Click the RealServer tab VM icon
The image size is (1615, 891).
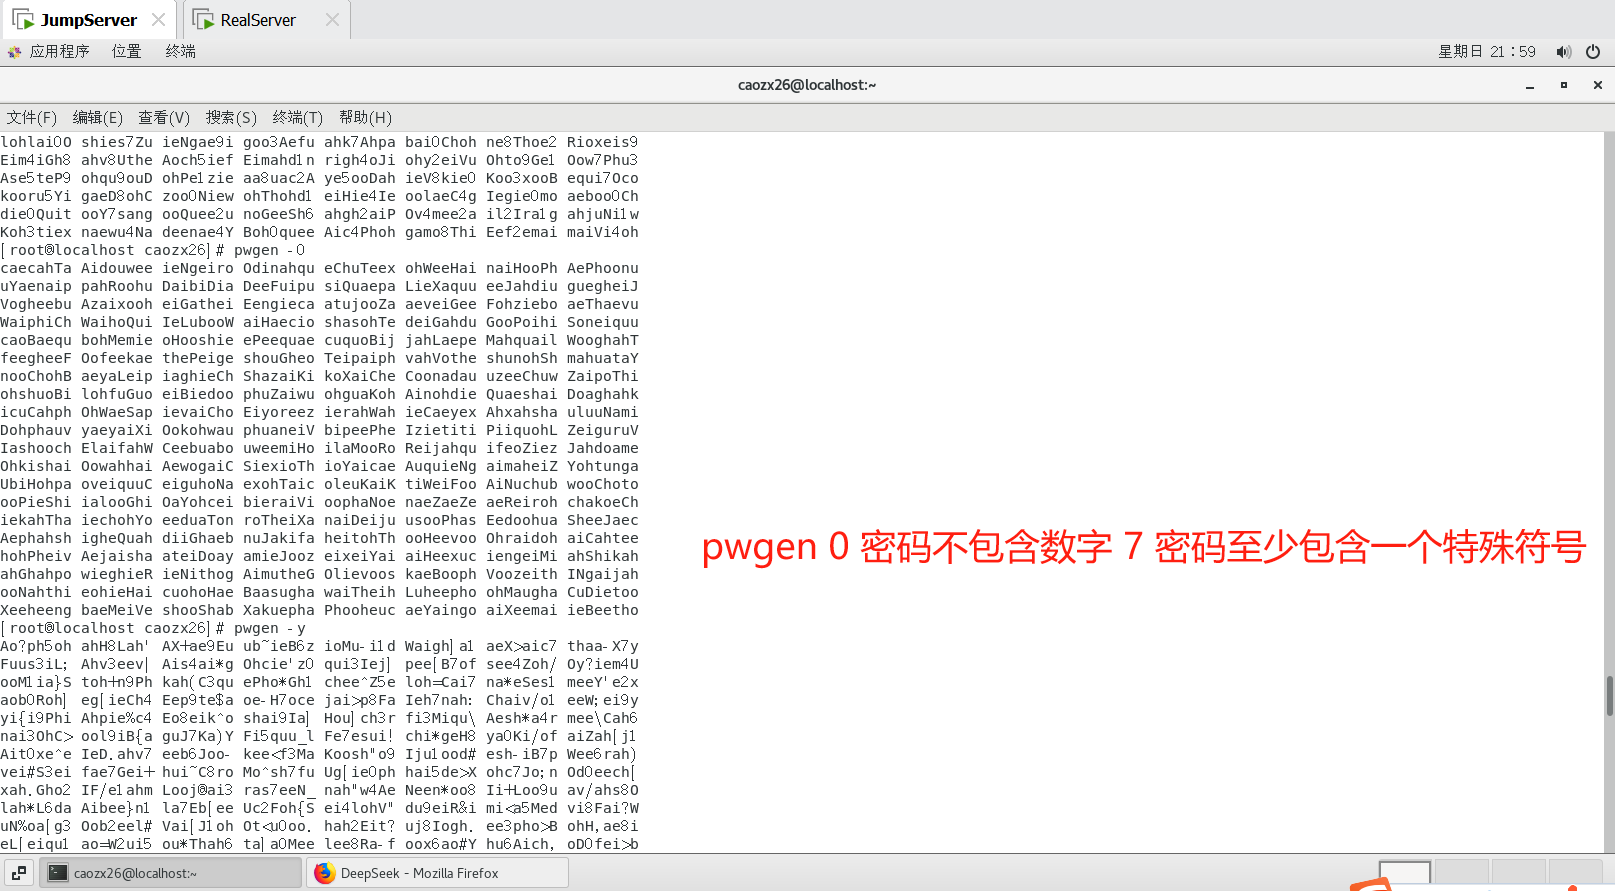203,20
